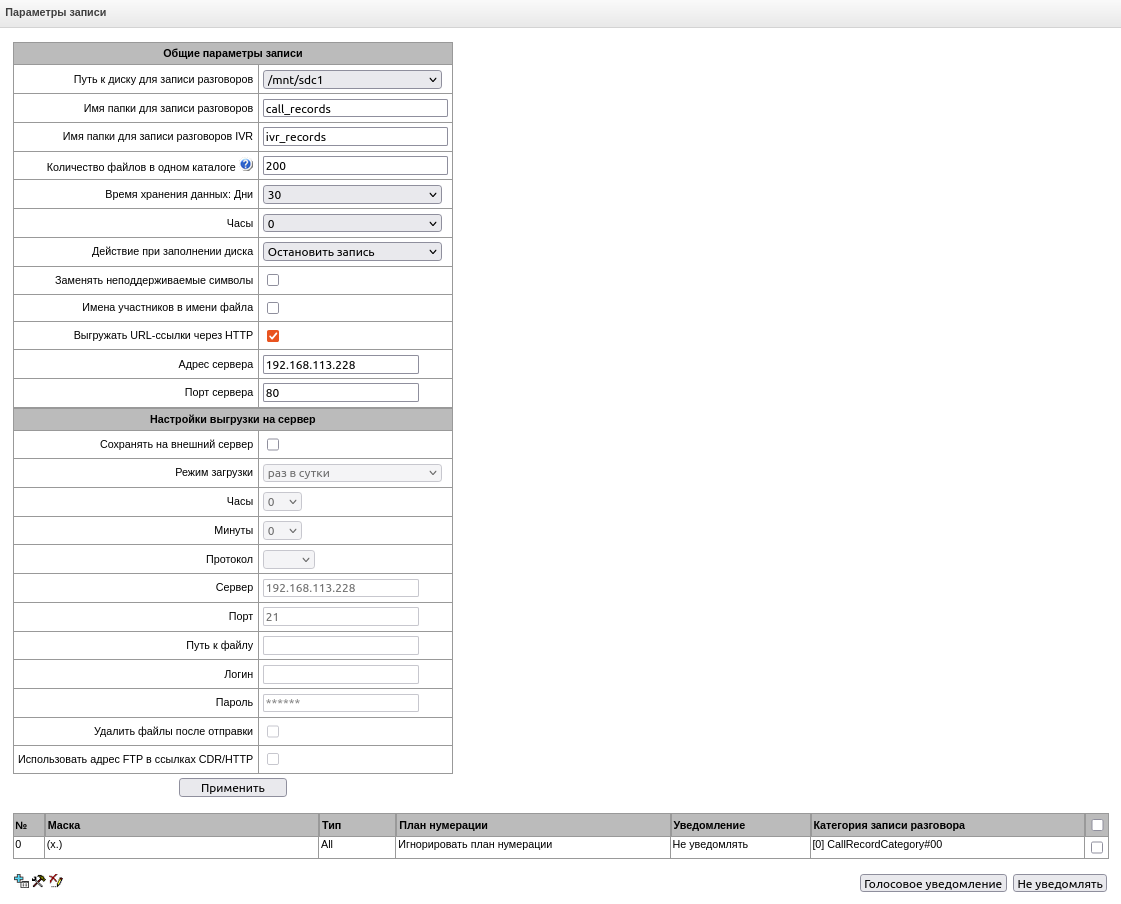Image resolution: width=1121 pixels, height=904 pixels.
Task: Open storage hours dropdown under days
Action: (x=352, y=224)
